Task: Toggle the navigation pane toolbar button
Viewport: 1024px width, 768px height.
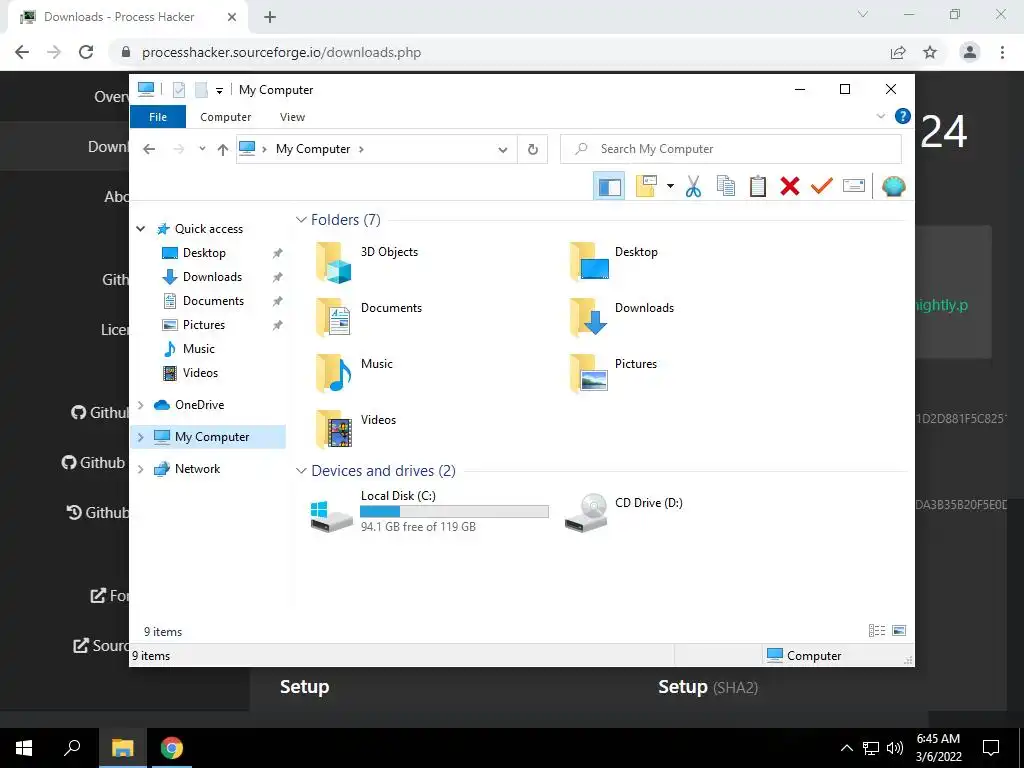Action: pyautogui.click(x=609, y=186)
